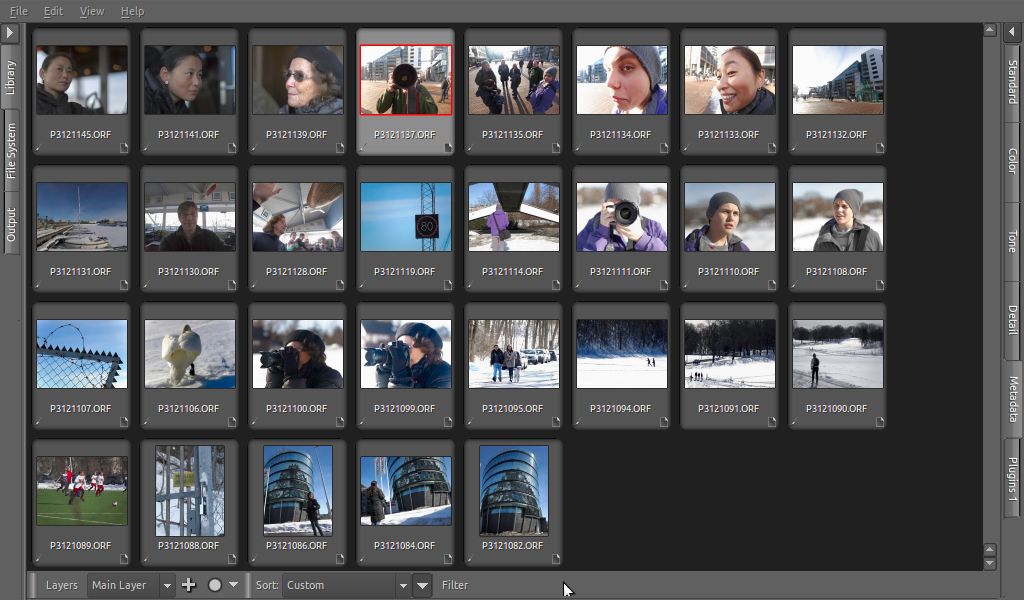
Task: Open the Sort Custom dropdown
Action: click(346, 585)
